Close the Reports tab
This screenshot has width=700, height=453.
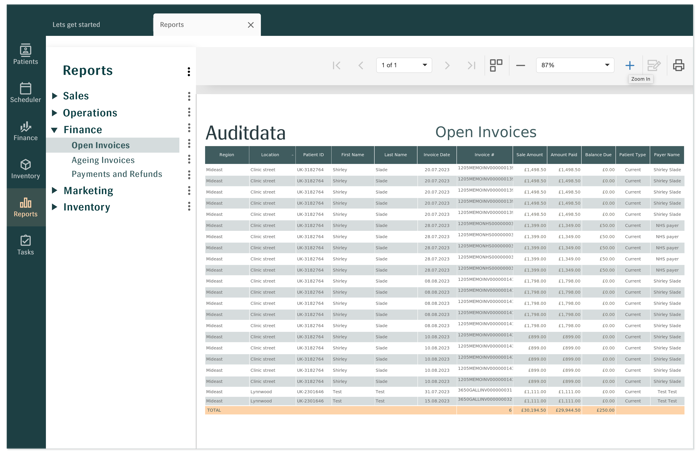[x=251, y=25]
